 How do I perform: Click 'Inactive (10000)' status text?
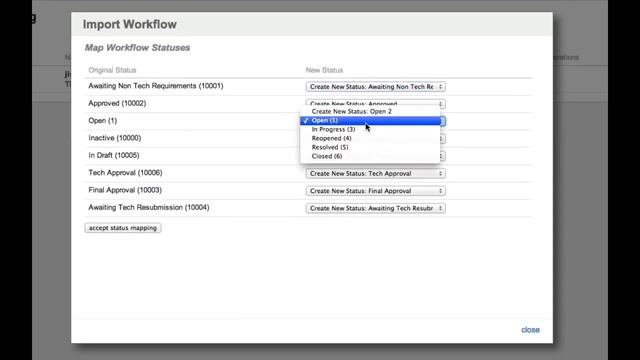[115, 138]
